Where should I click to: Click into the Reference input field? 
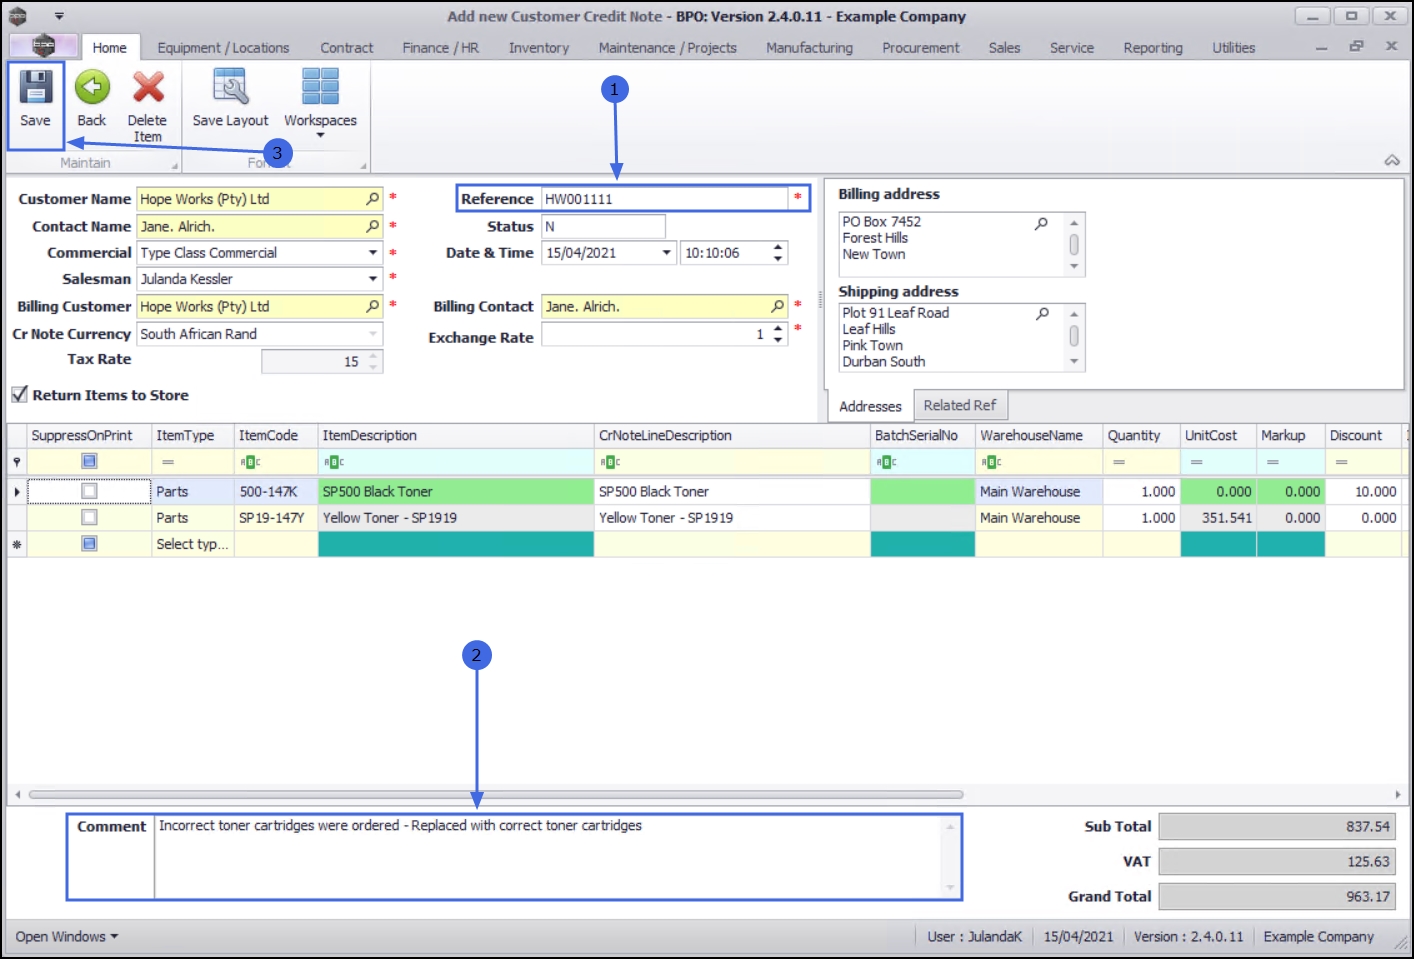pyautogui.click(x=664, y=199)
